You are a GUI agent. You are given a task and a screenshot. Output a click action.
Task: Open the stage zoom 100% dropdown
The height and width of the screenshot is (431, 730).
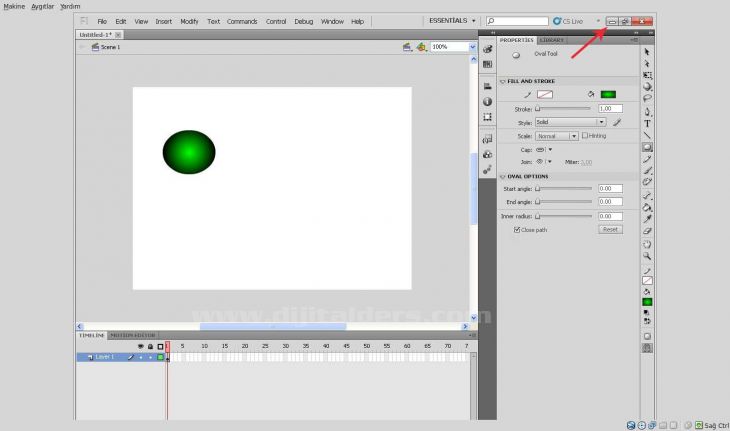[x=473, y=47]
